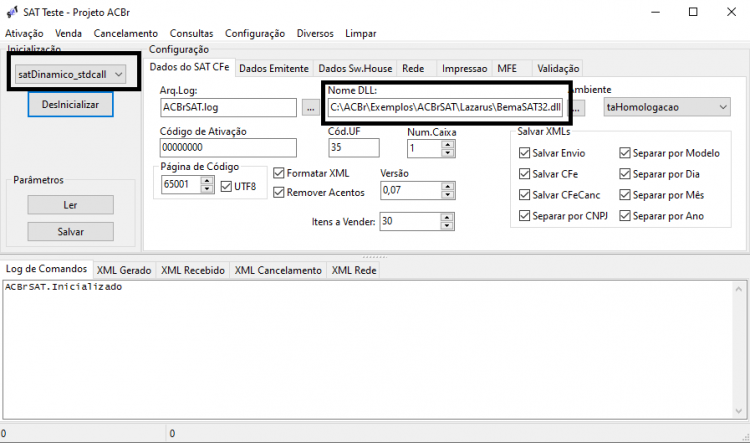Click the DesInicializar button
The image size is (750, 443).
70,105
